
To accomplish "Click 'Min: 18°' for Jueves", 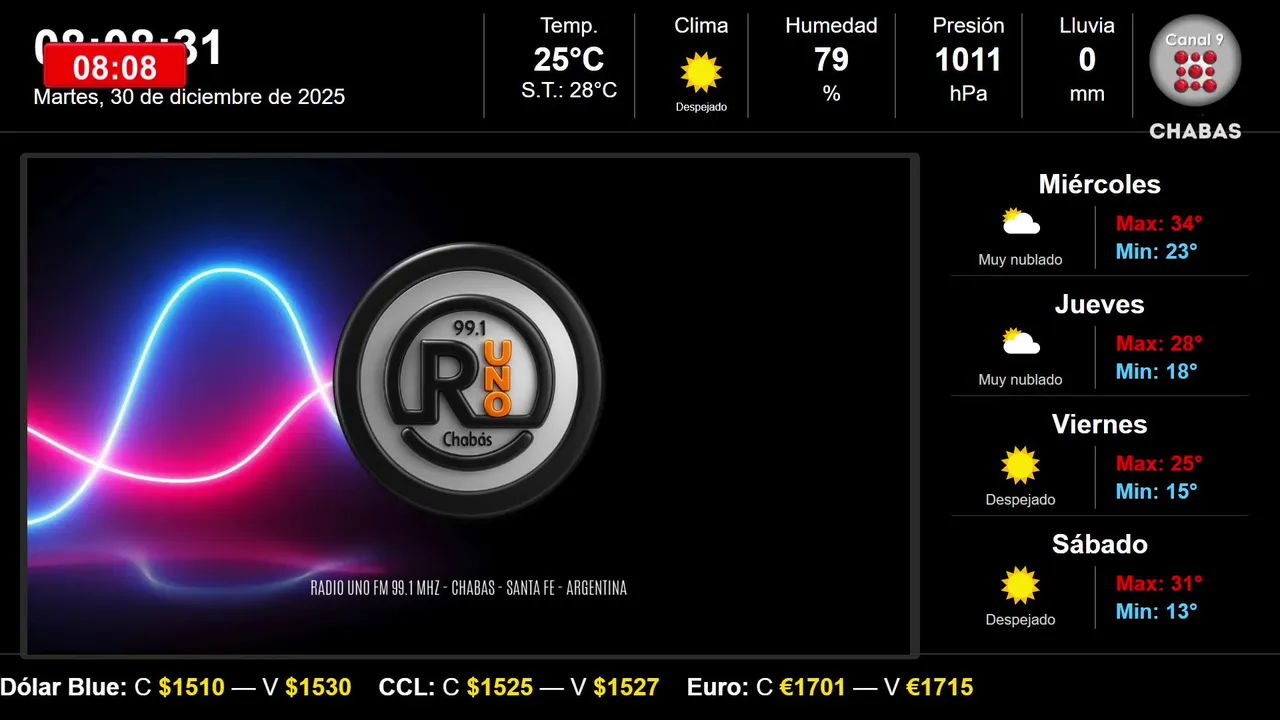I will tap(1156, 371).
